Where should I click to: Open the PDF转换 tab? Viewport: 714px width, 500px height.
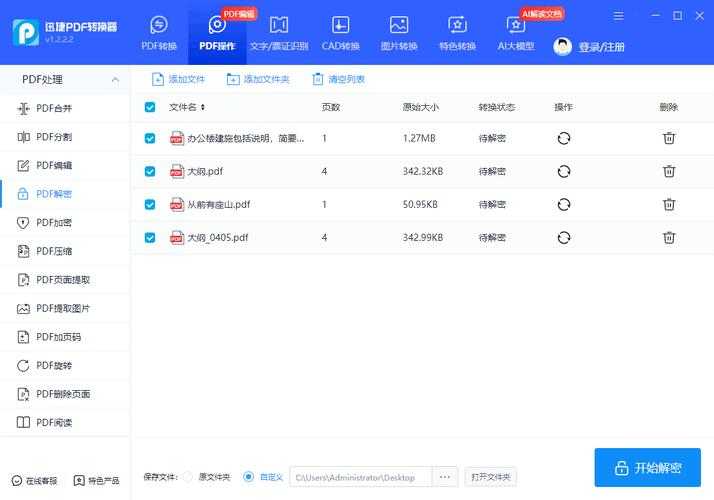click(158, 33)
